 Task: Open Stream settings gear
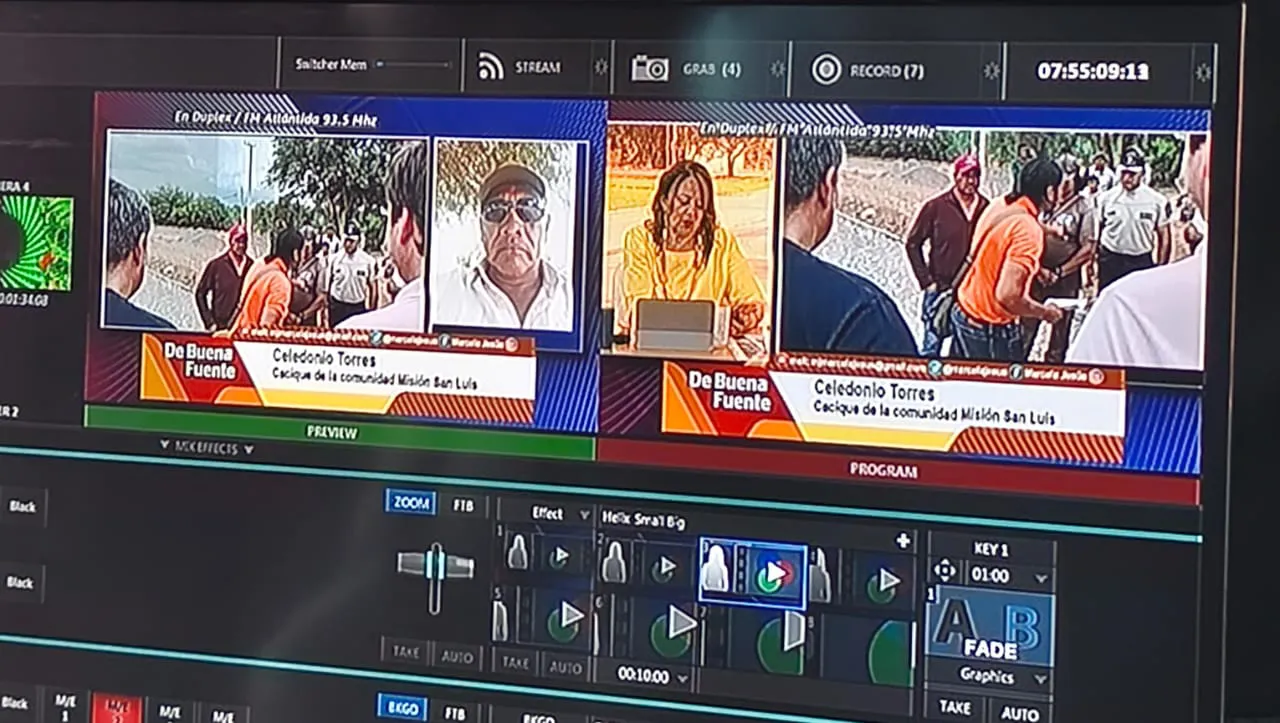[x=600, y=67]
